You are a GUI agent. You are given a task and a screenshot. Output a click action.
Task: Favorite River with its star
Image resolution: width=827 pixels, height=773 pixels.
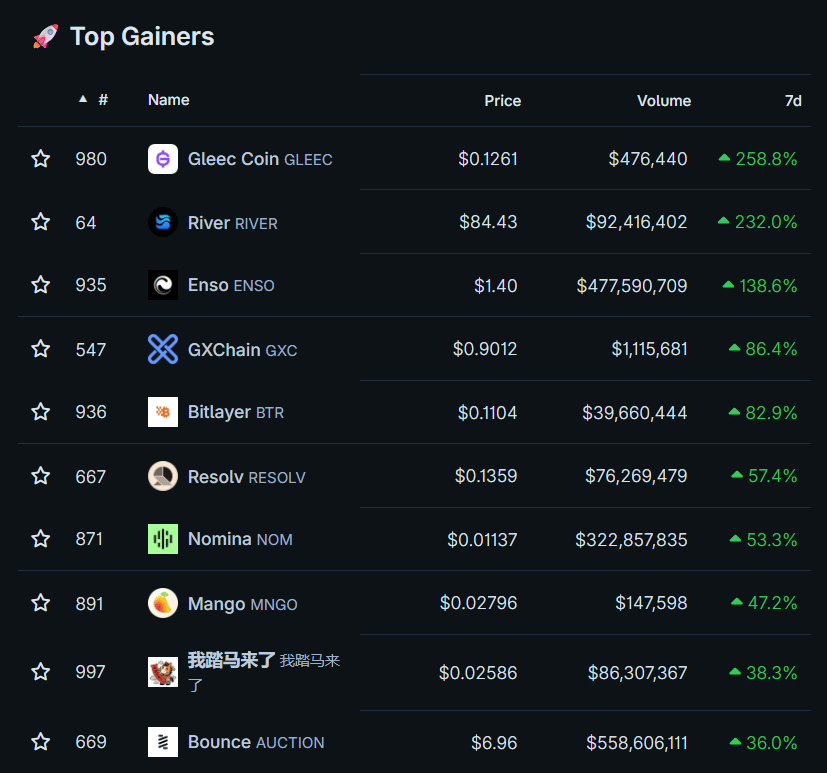pos(41,222)
